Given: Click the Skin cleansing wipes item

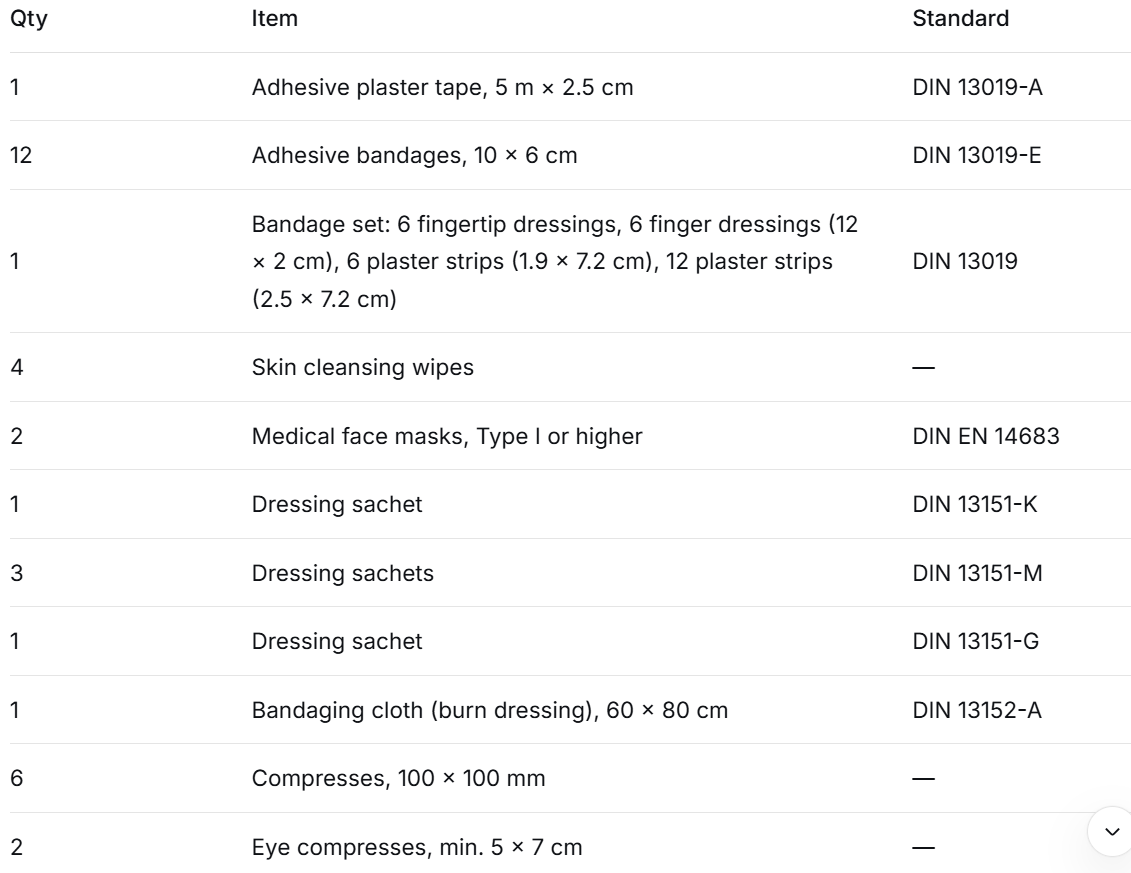Looking at the screenshot, I should pyautogui.click(x=363, y=367).
